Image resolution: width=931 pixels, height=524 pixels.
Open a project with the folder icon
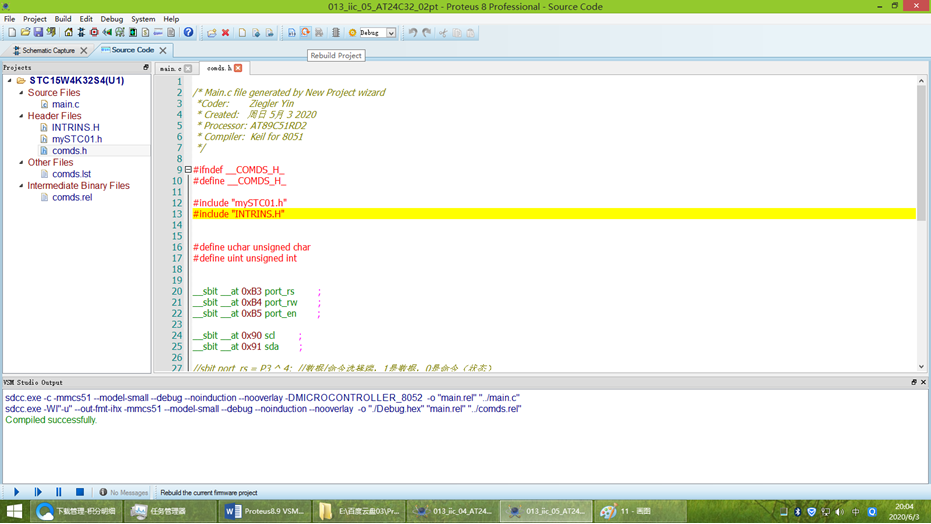(25, 33)
